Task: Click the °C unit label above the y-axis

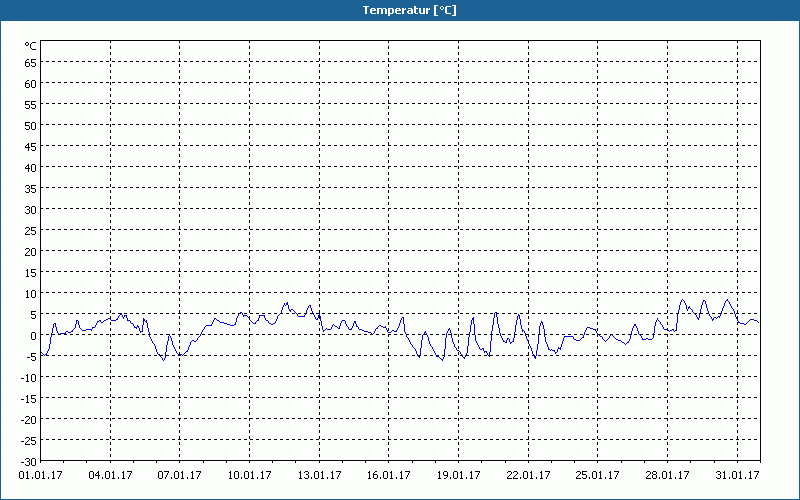Action: (30, 46)
